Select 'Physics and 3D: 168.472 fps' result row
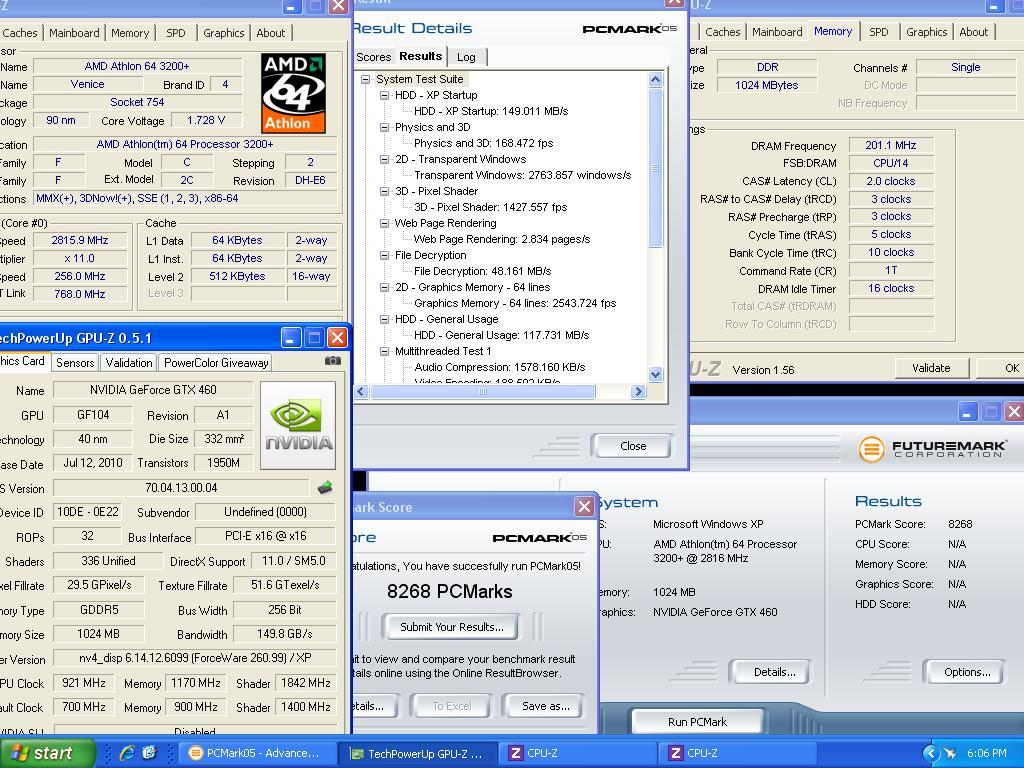 pyautogui.click(x=483, y=143)
